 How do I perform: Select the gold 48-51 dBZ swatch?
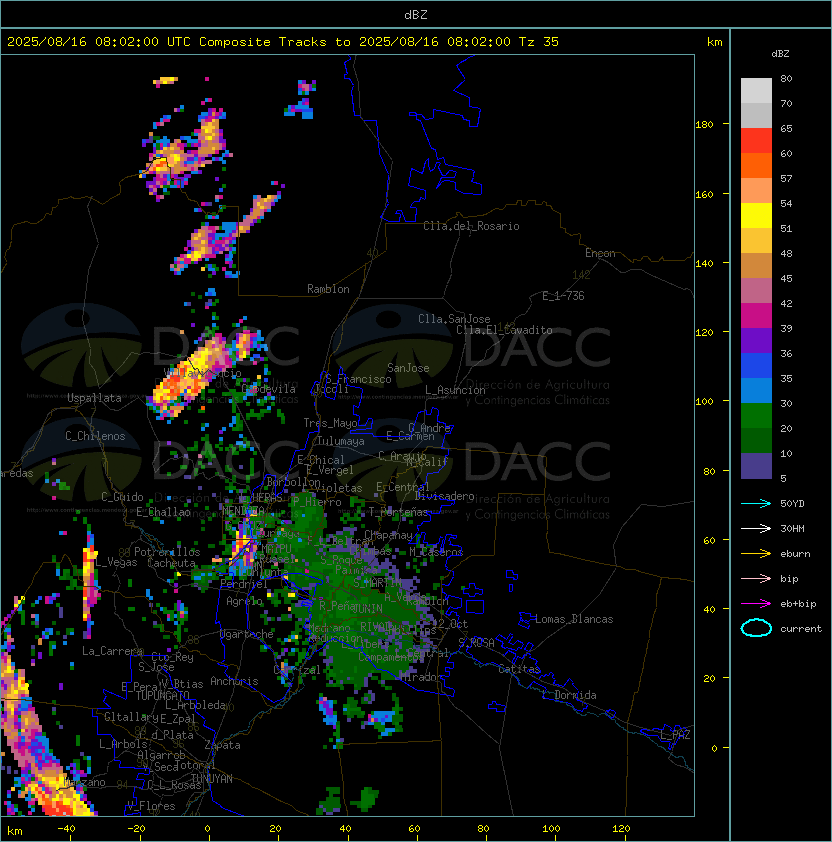click(x=756, y=241)
